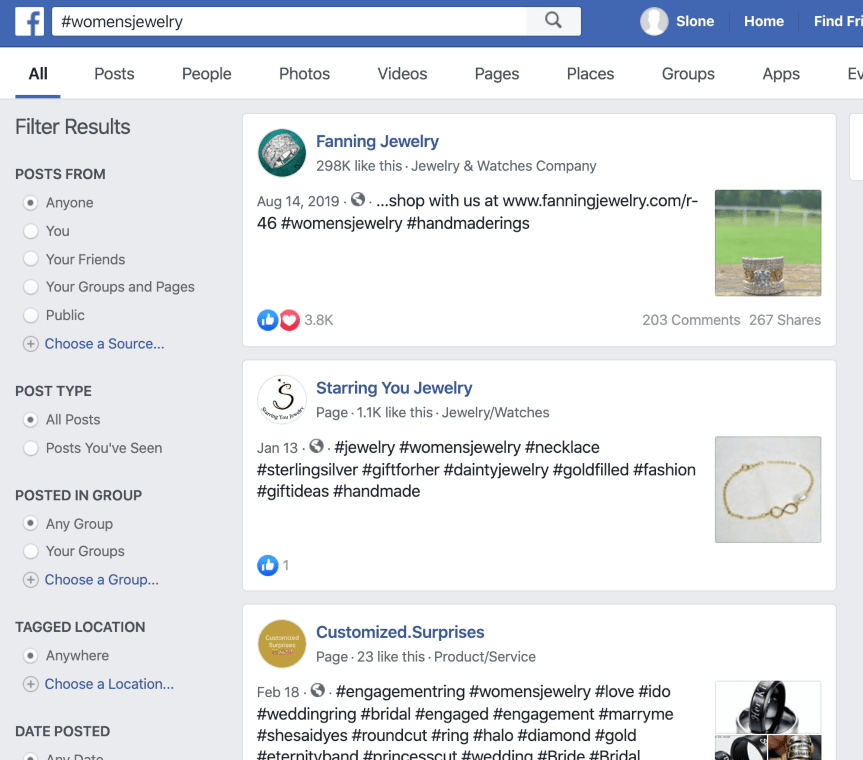Click the globe privacy icon on the Jan 13 post

[316, 447]
